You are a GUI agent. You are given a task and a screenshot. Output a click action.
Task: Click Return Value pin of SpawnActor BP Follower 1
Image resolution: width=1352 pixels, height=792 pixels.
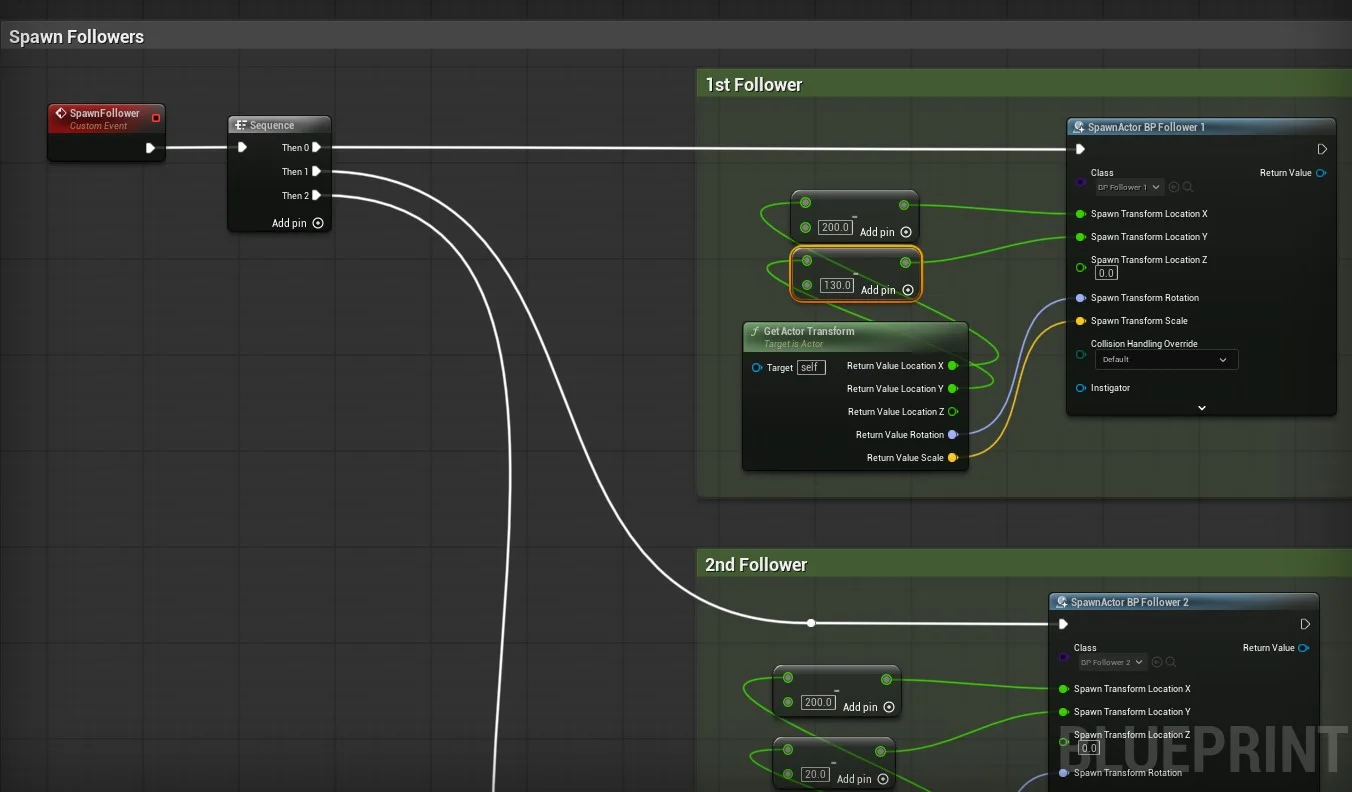pyautogui.click(x=1321, y=173)
